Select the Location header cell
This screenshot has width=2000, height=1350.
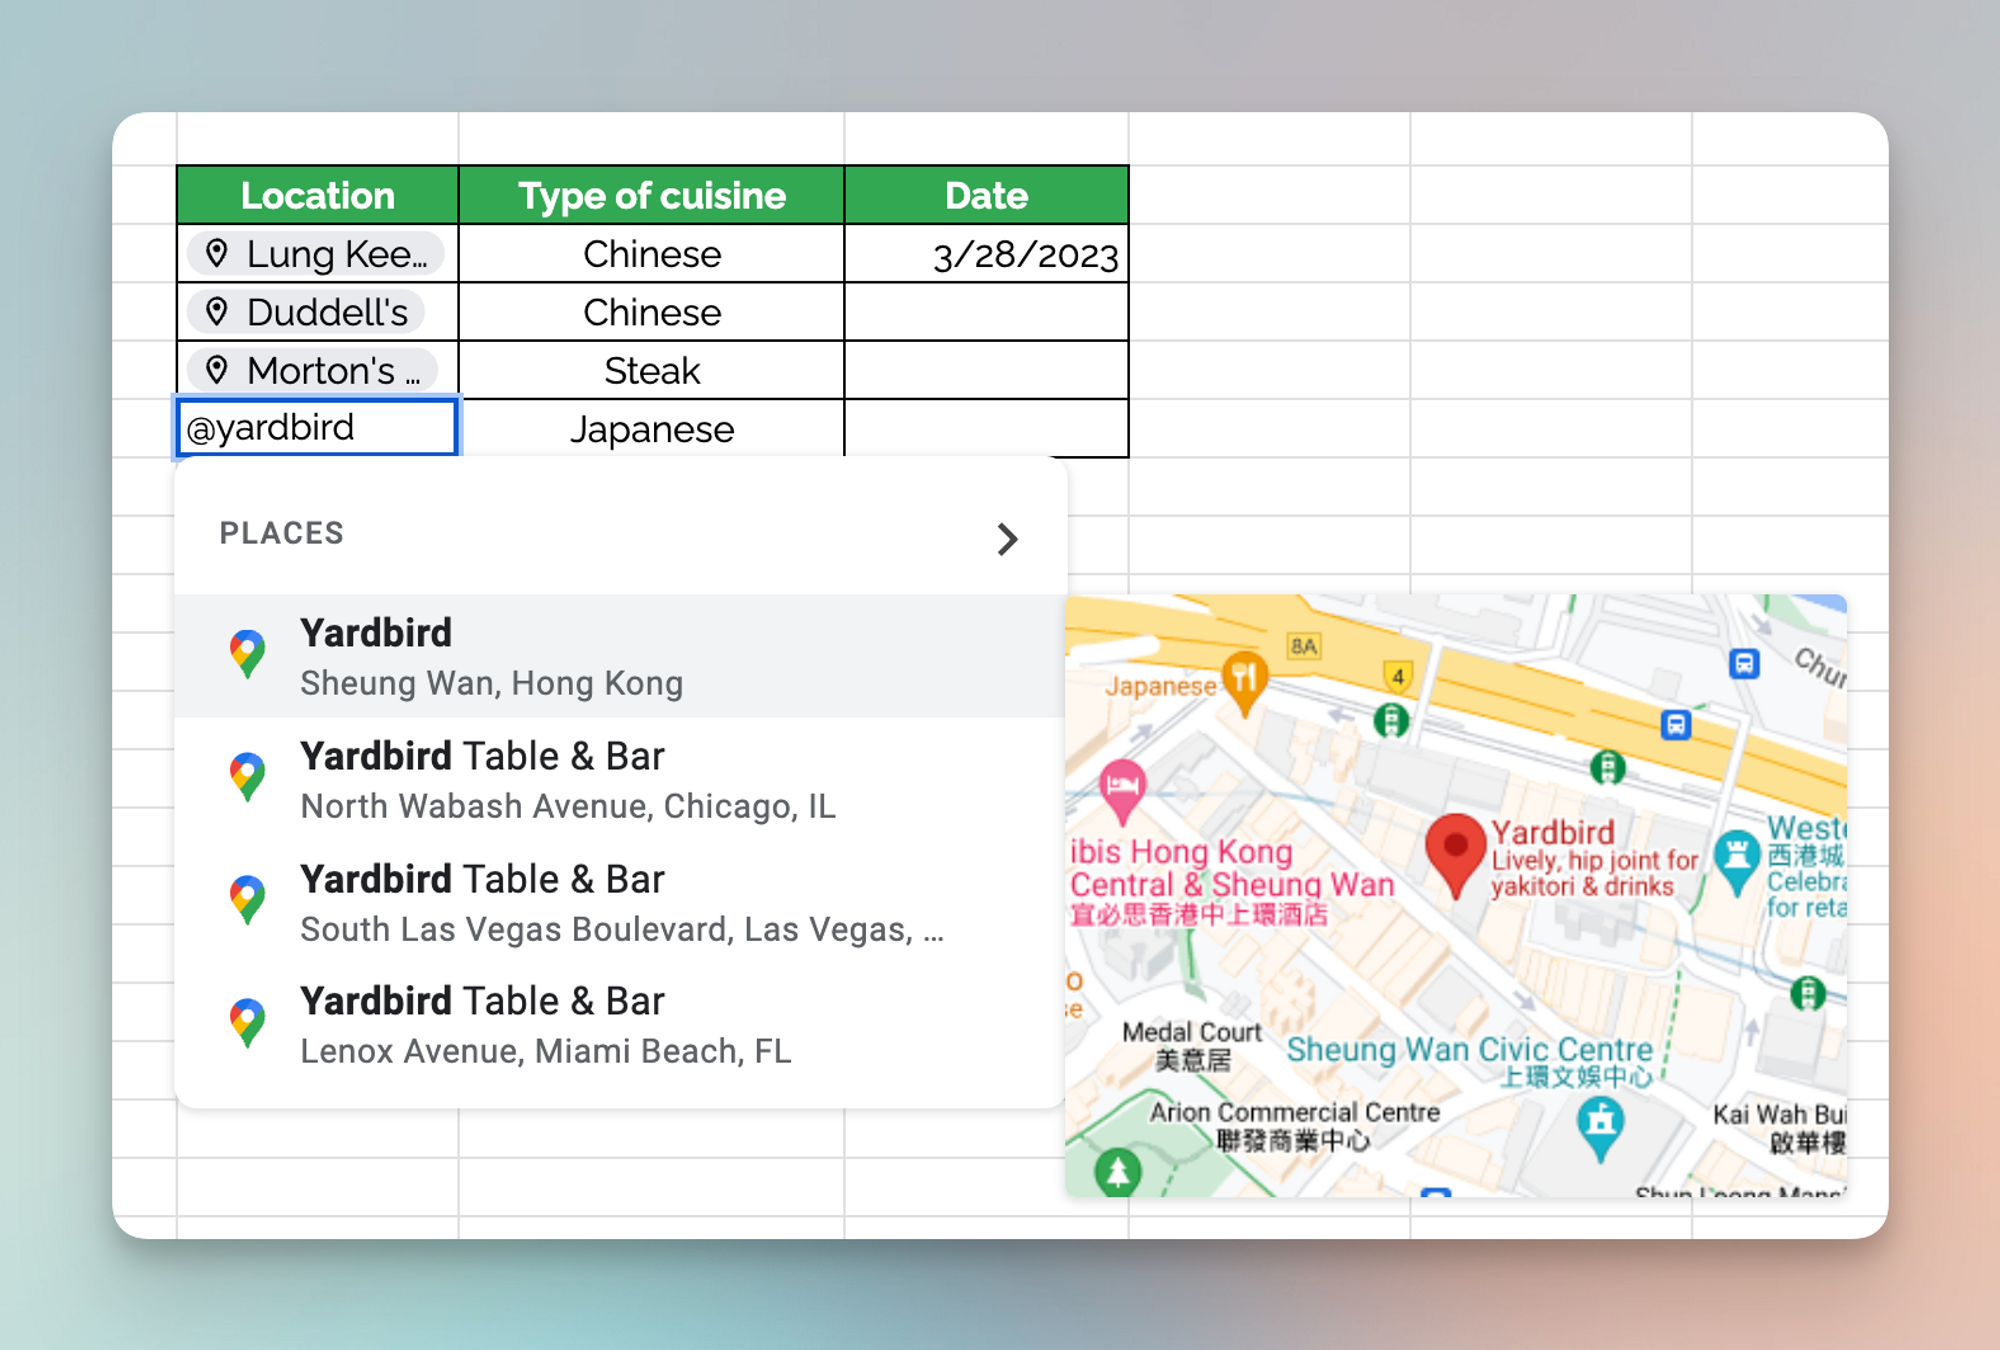coord(317,195)
